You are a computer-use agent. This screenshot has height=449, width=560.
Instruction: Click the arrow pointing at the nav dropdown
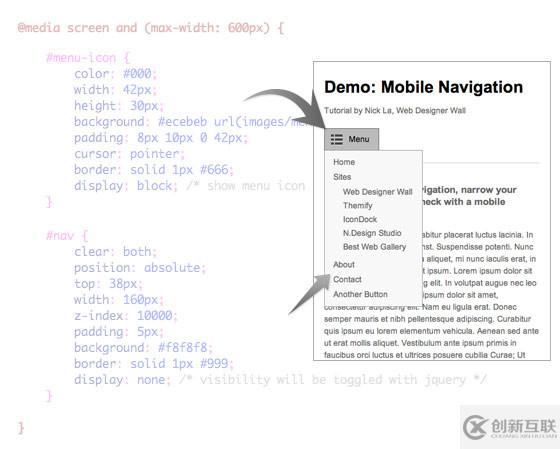coord(309,294)
